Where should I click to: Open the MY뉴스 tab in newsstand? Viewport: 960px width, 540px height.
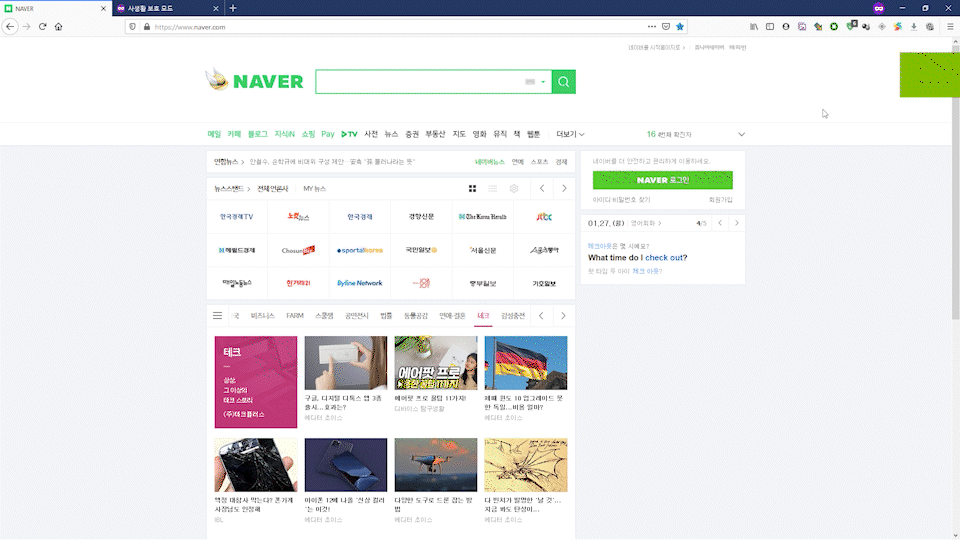[x=315, y=189]
